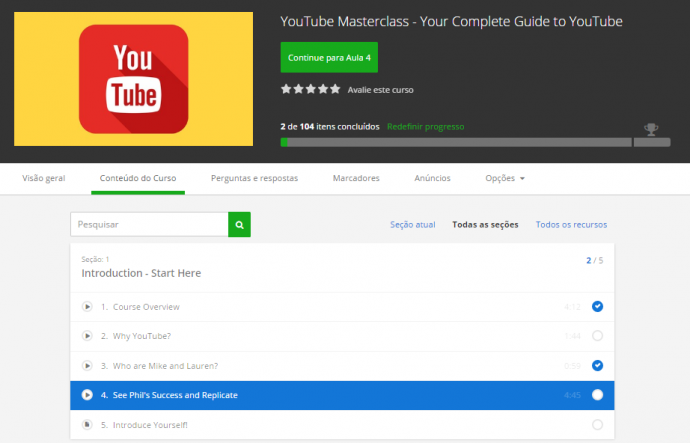Rate the course with the fifth star
This screenshot has height=443, width=690.
click(x=335, y=89)
